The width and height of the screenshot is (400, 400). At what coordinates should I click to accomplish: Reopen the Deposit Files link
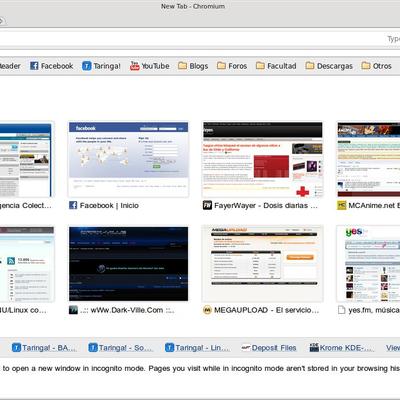[x=269, y=348]
